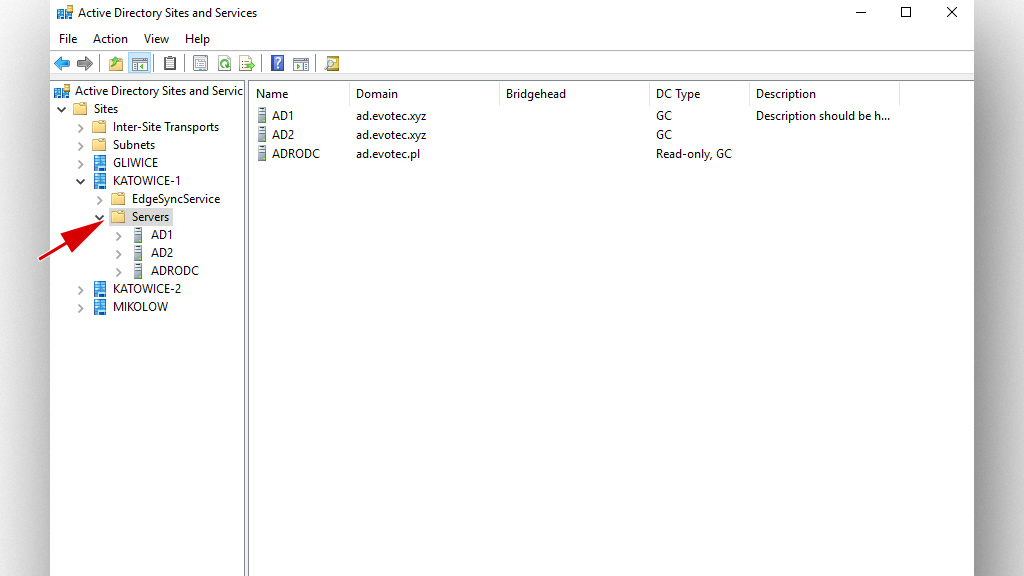Open the View menu
Image resolution: width=1024 pixels, height=576 pixels.
tap(156, 39)
